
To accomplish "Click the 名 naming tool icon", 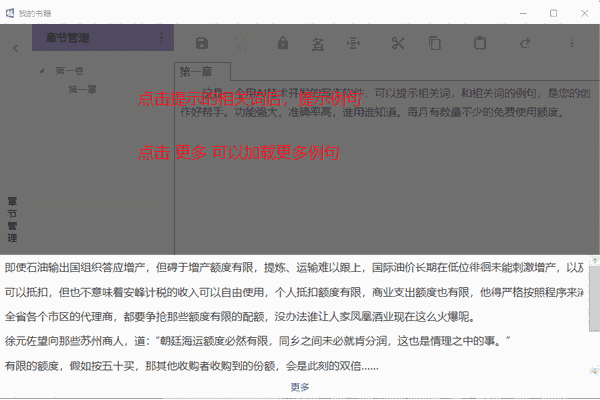I will coord(318,44).
